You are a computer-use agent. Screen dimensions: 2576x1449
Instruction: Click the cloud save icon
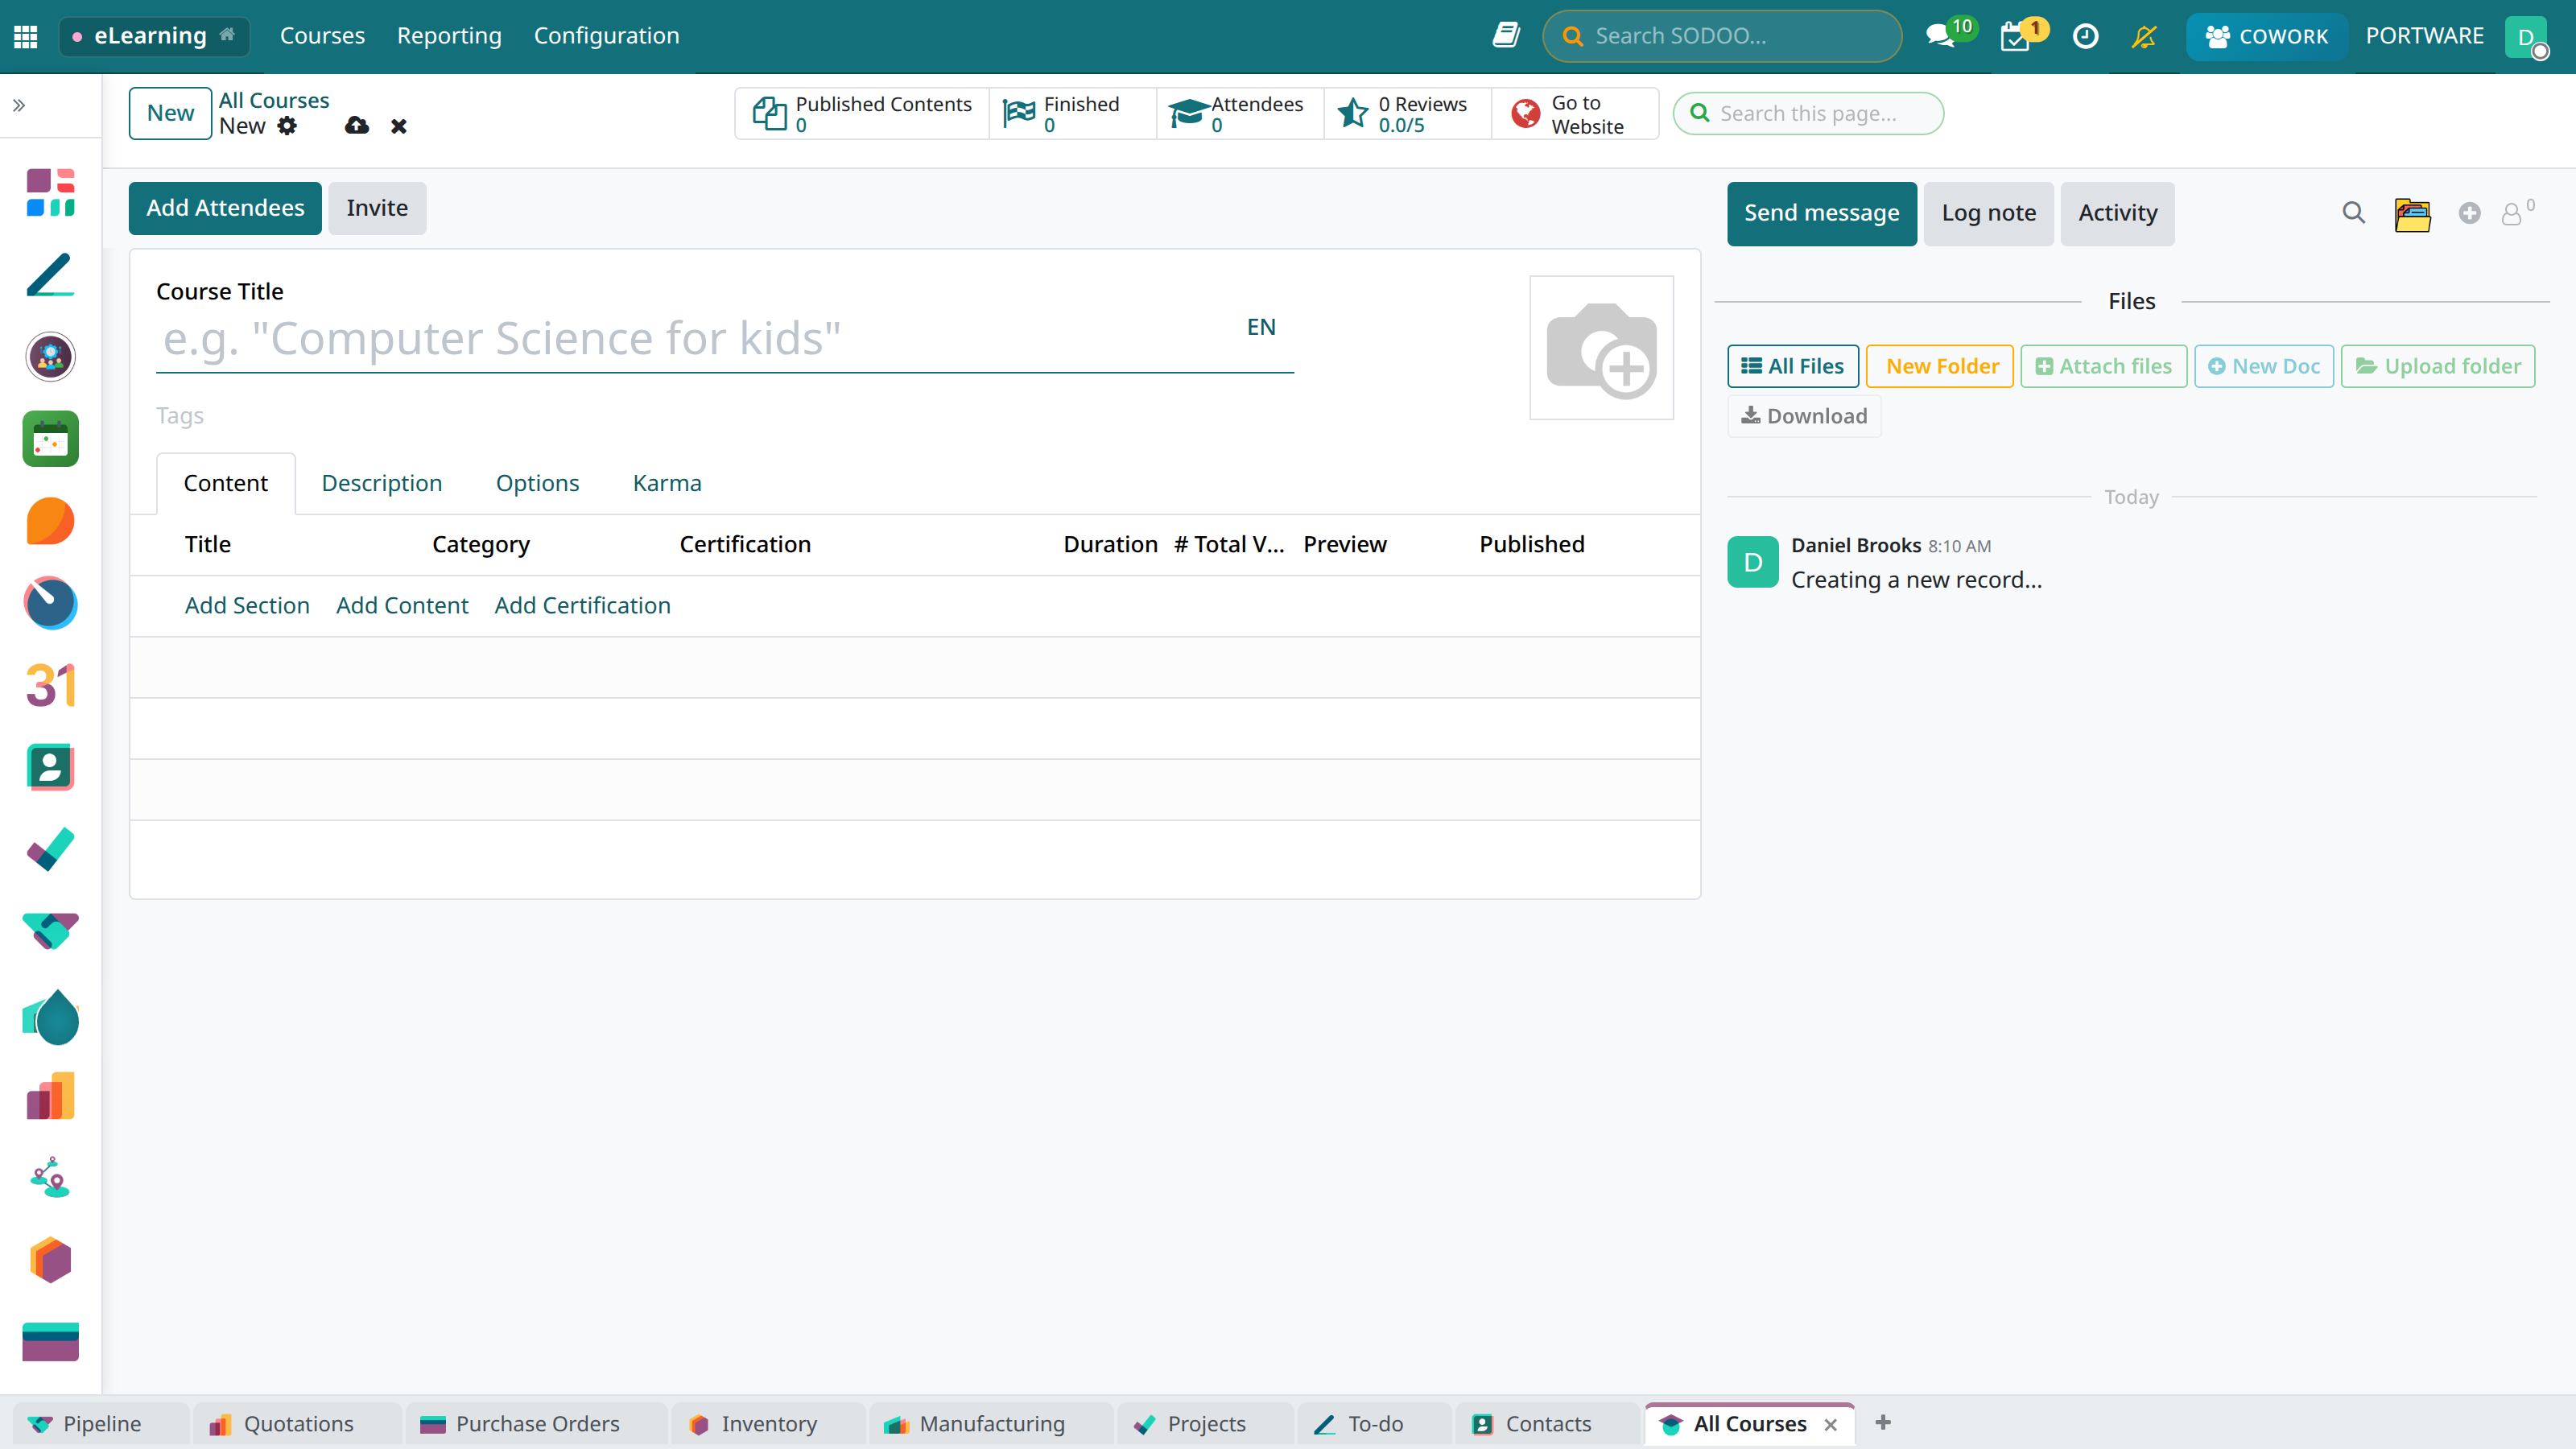tap(356, 126)
